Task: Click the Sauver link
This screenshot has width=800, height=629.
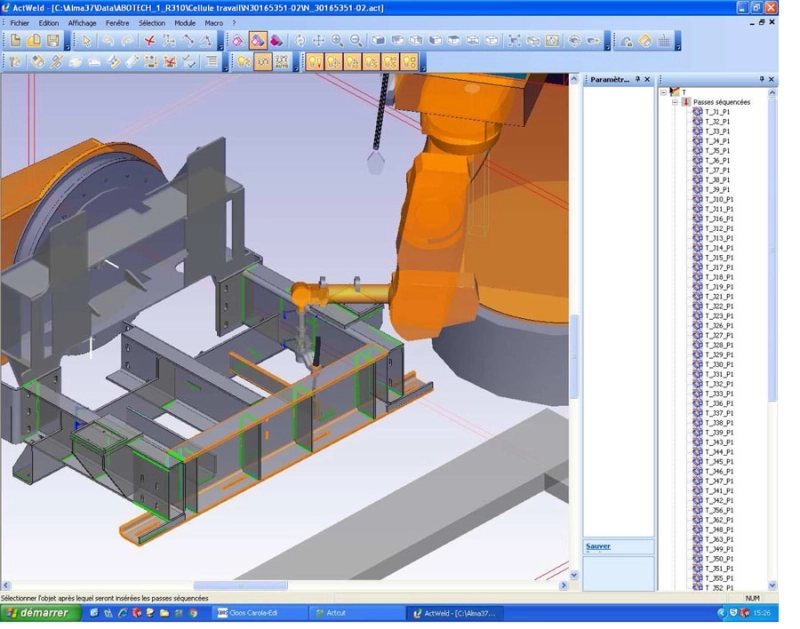Action: [x=598, y=546]
